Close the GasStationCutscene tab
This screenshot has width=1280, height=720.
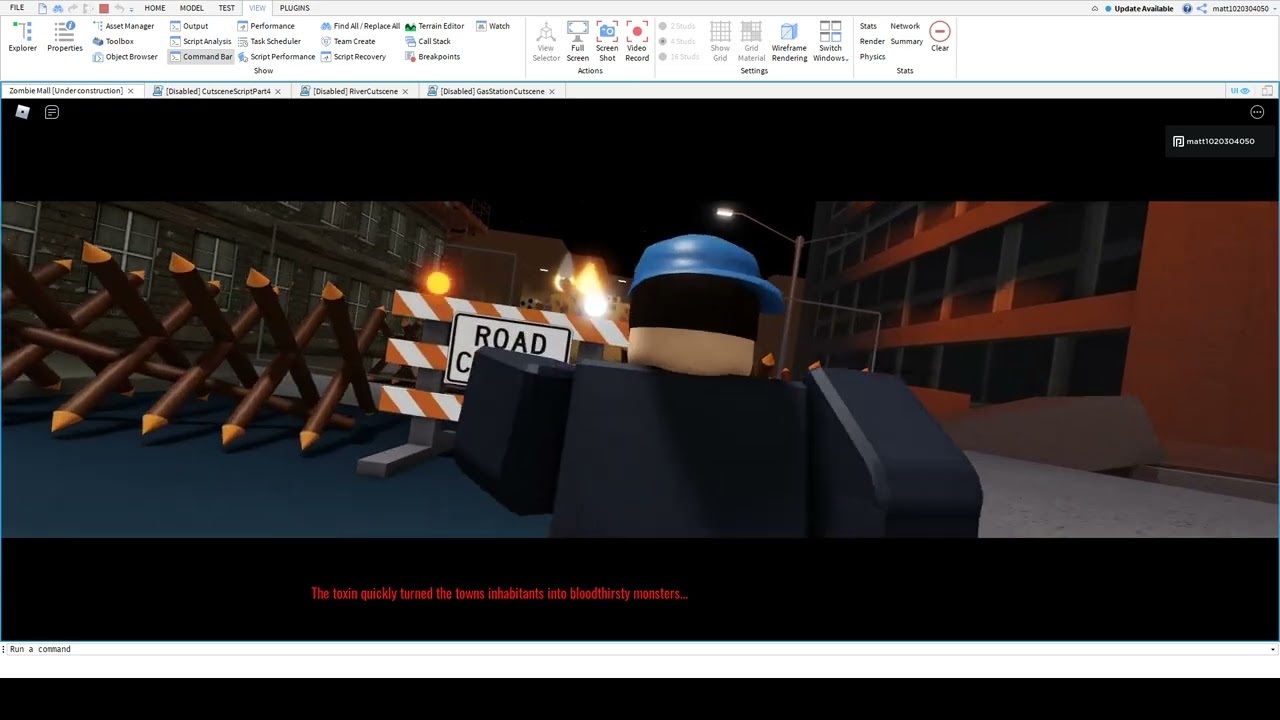pyautogui.click(x=552, y=91)
